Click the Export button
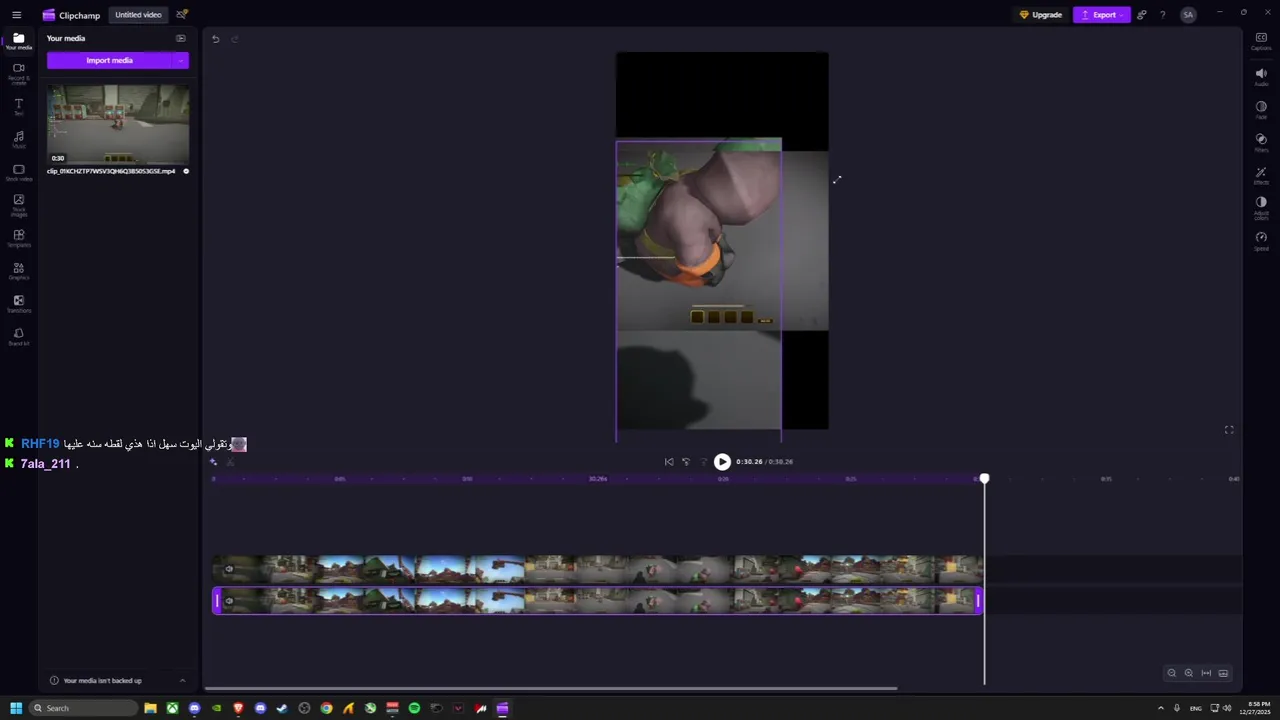This screenshot has height=720, width=1280. (x=1101, y=15)
